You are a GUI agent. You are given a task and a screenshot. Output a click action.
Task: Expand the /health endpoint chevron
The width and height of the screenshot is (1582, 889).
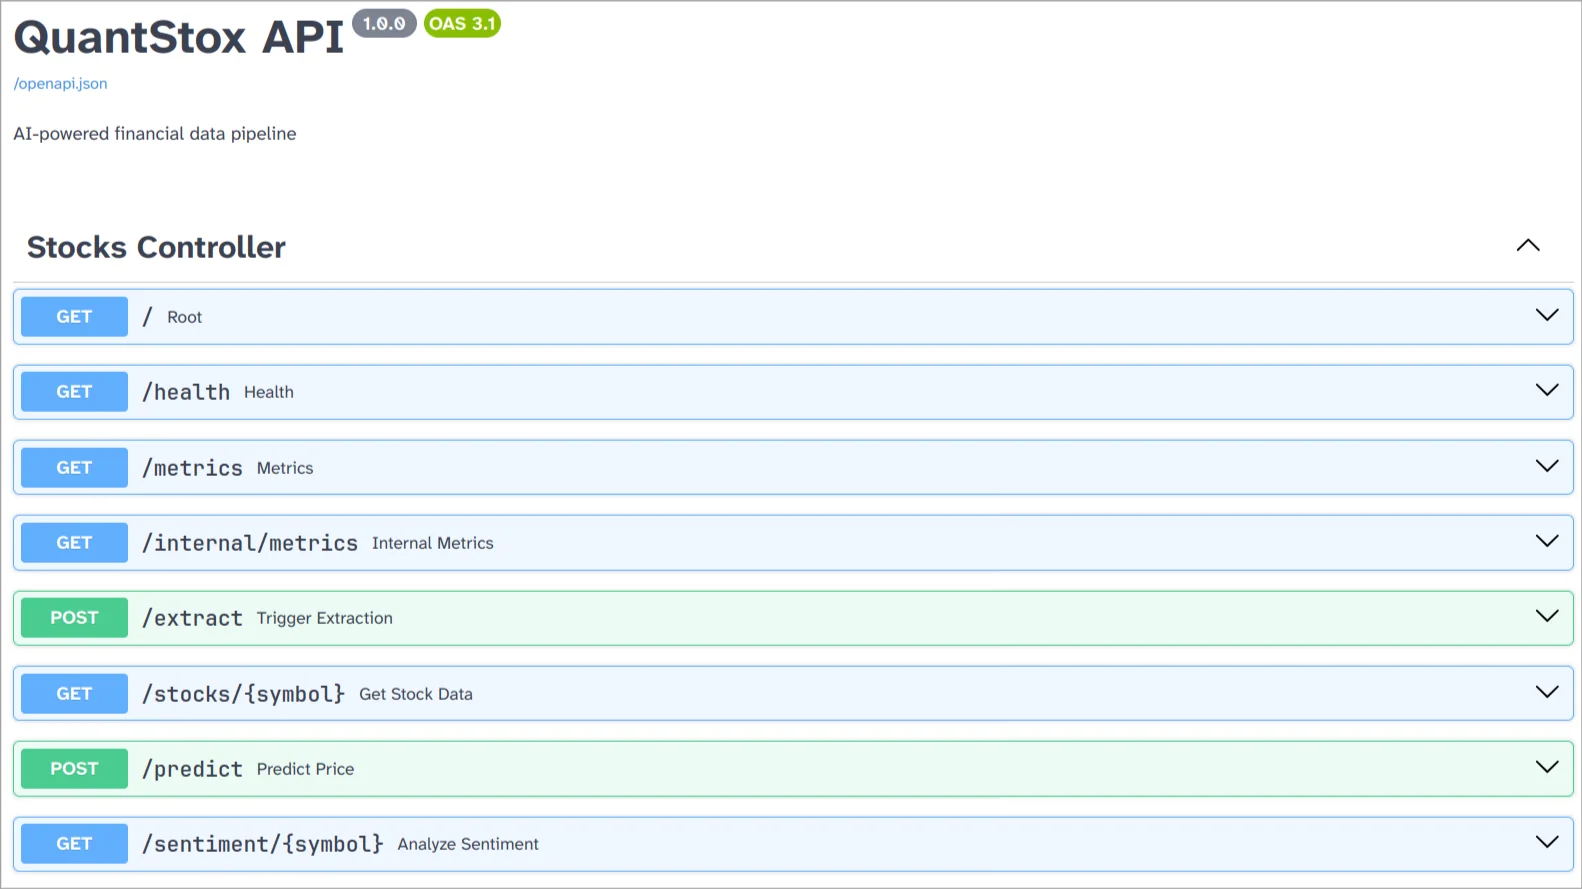(x=1546, y=391)
